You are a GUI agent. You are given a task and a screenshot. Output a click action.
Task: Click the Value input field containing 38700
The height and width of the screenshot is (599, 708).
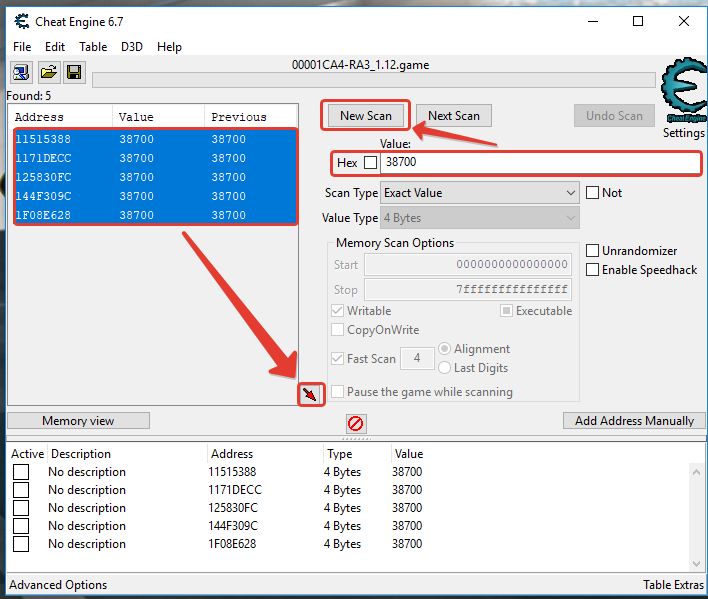point(540,162)
